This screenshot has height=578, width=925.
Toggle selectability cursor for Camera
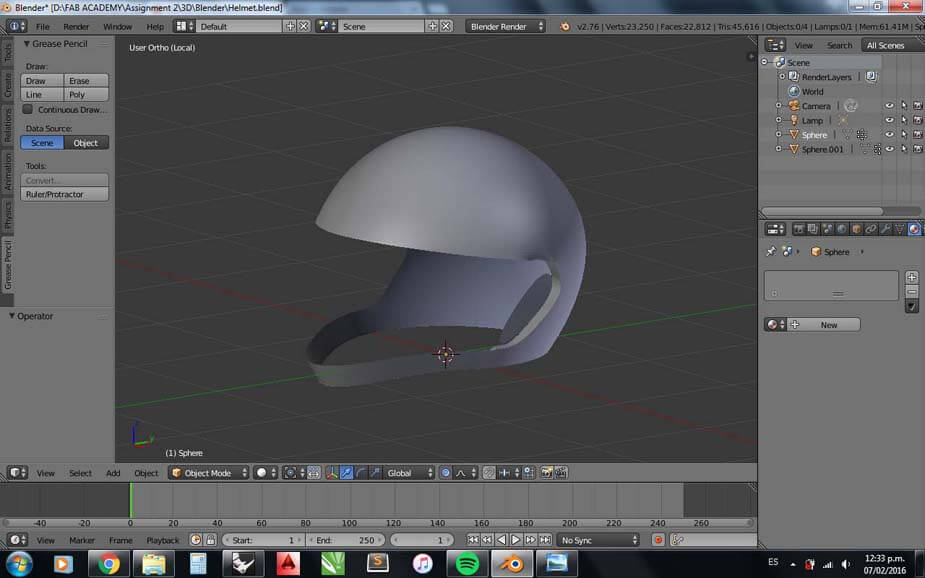pos(904,106)
